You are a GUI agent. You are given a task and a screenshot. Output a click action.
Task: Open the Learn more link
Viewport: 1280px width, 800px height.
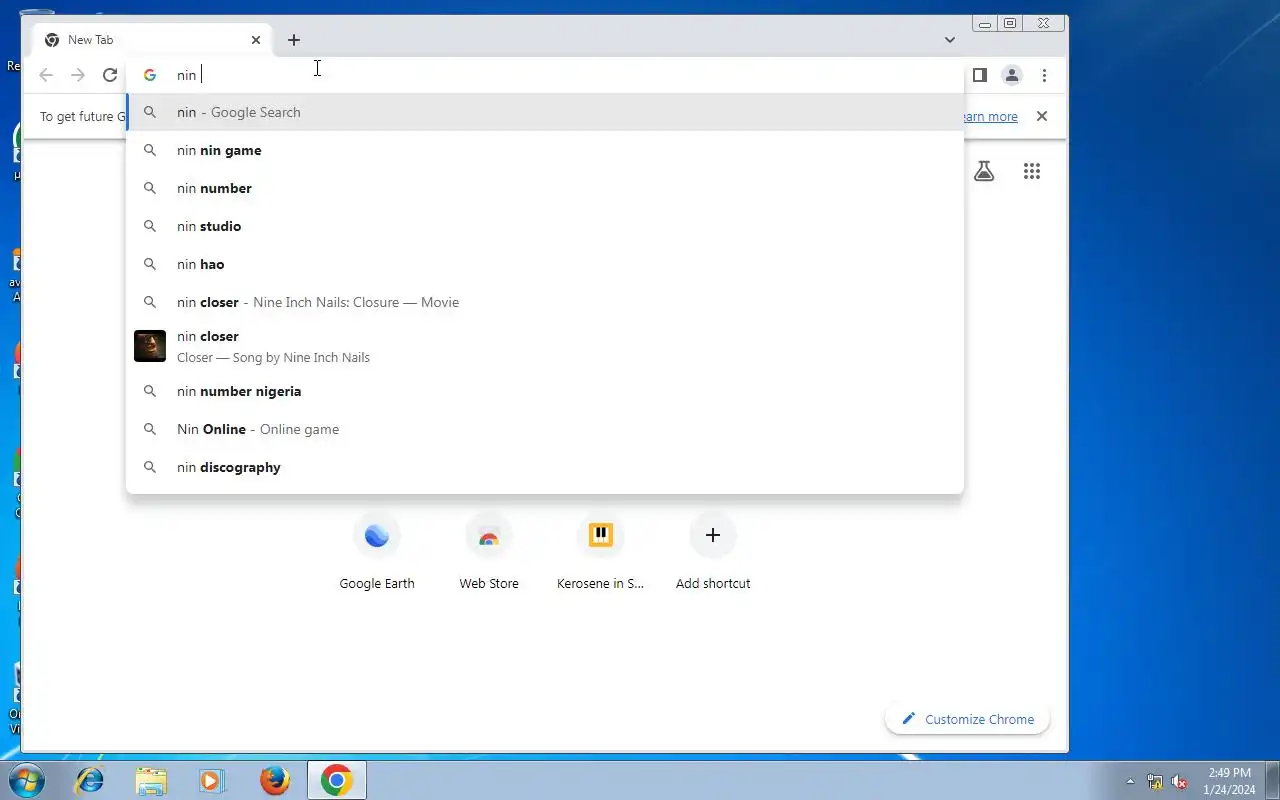[x=989, y=117]
